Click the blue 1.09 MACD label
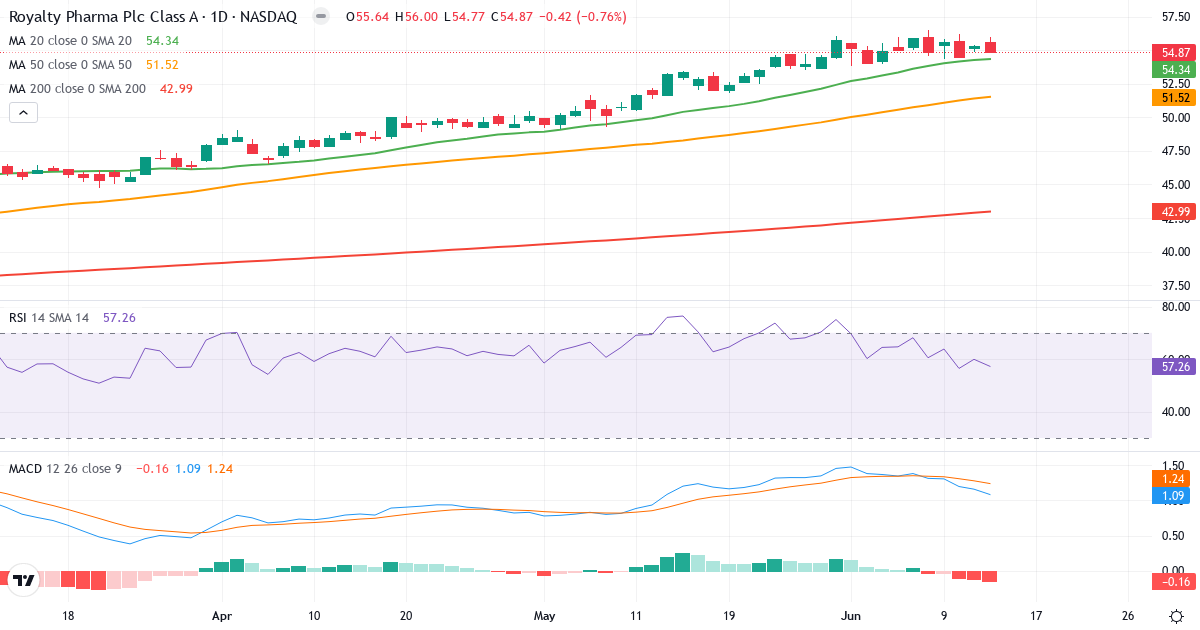 tap(1172, 495)
